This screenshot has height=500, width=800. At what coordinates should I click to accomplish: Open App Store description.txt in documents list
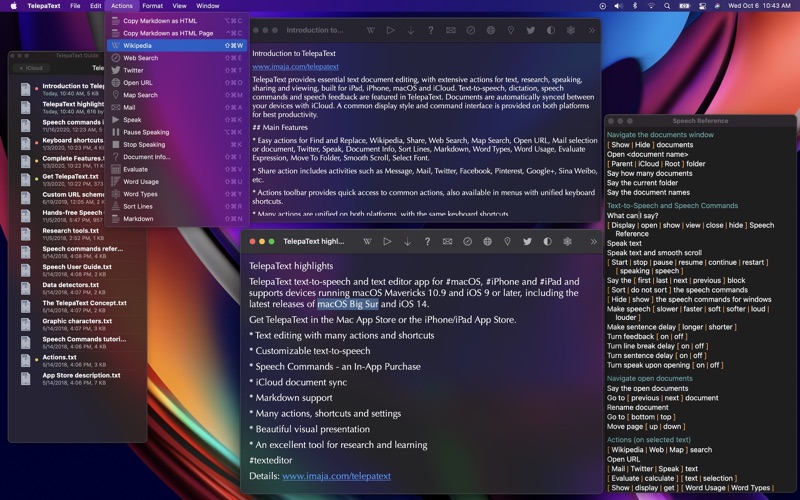coord(77,379)
